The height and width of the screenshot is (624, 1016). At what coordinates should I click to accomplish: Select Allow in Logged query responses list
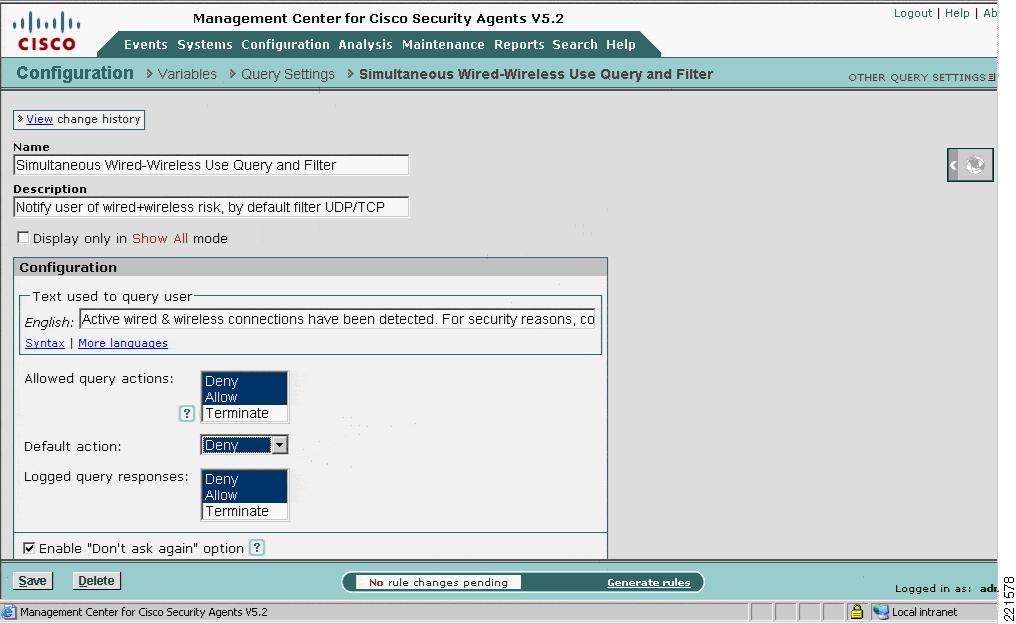[x=244, y=494]
